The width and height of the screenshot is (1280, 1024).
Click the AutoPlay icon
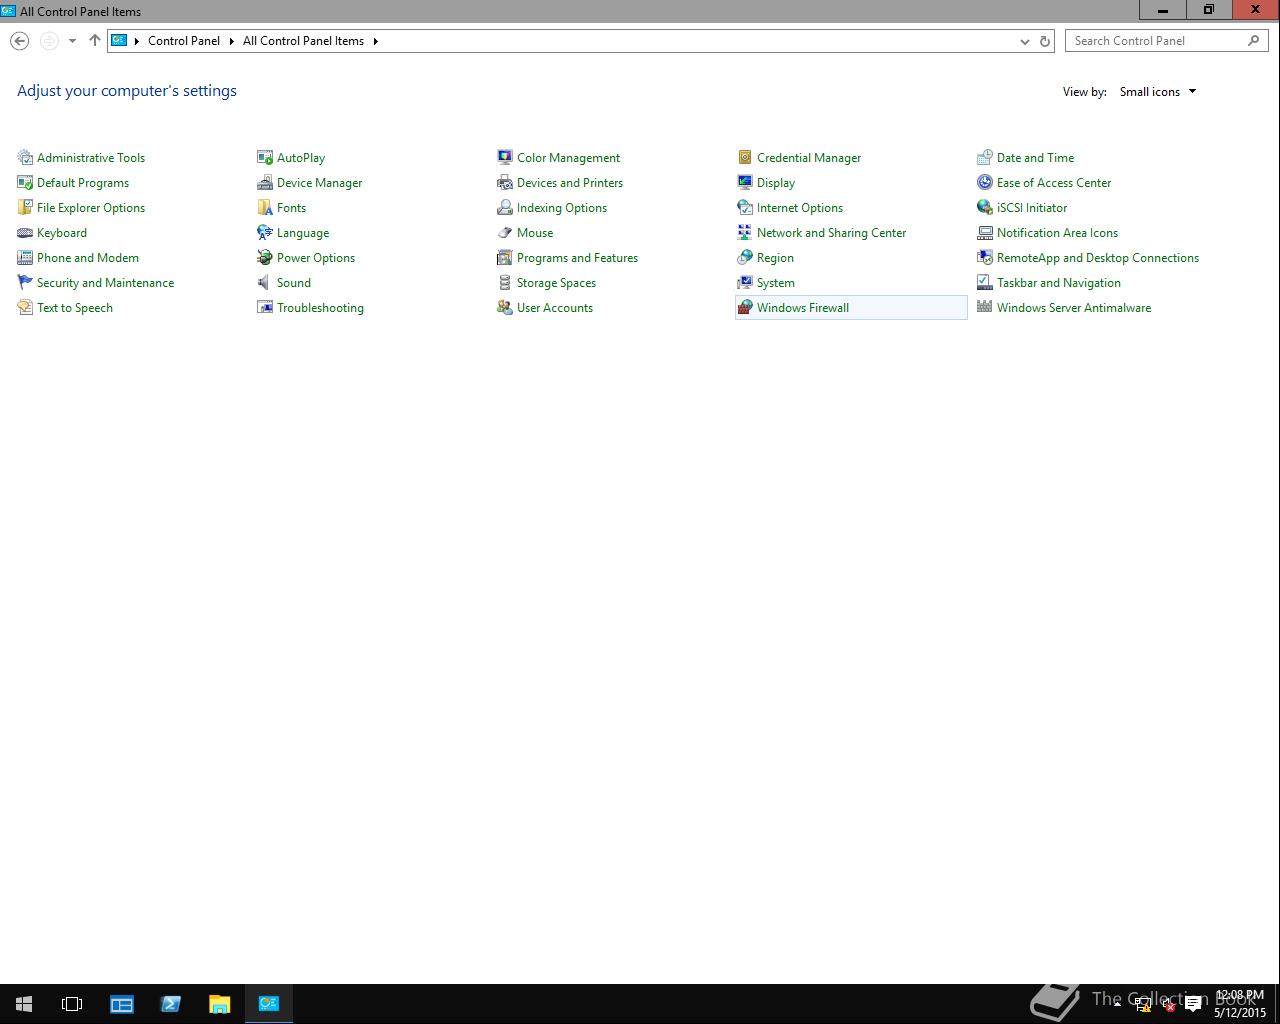[x=265, y=157]
